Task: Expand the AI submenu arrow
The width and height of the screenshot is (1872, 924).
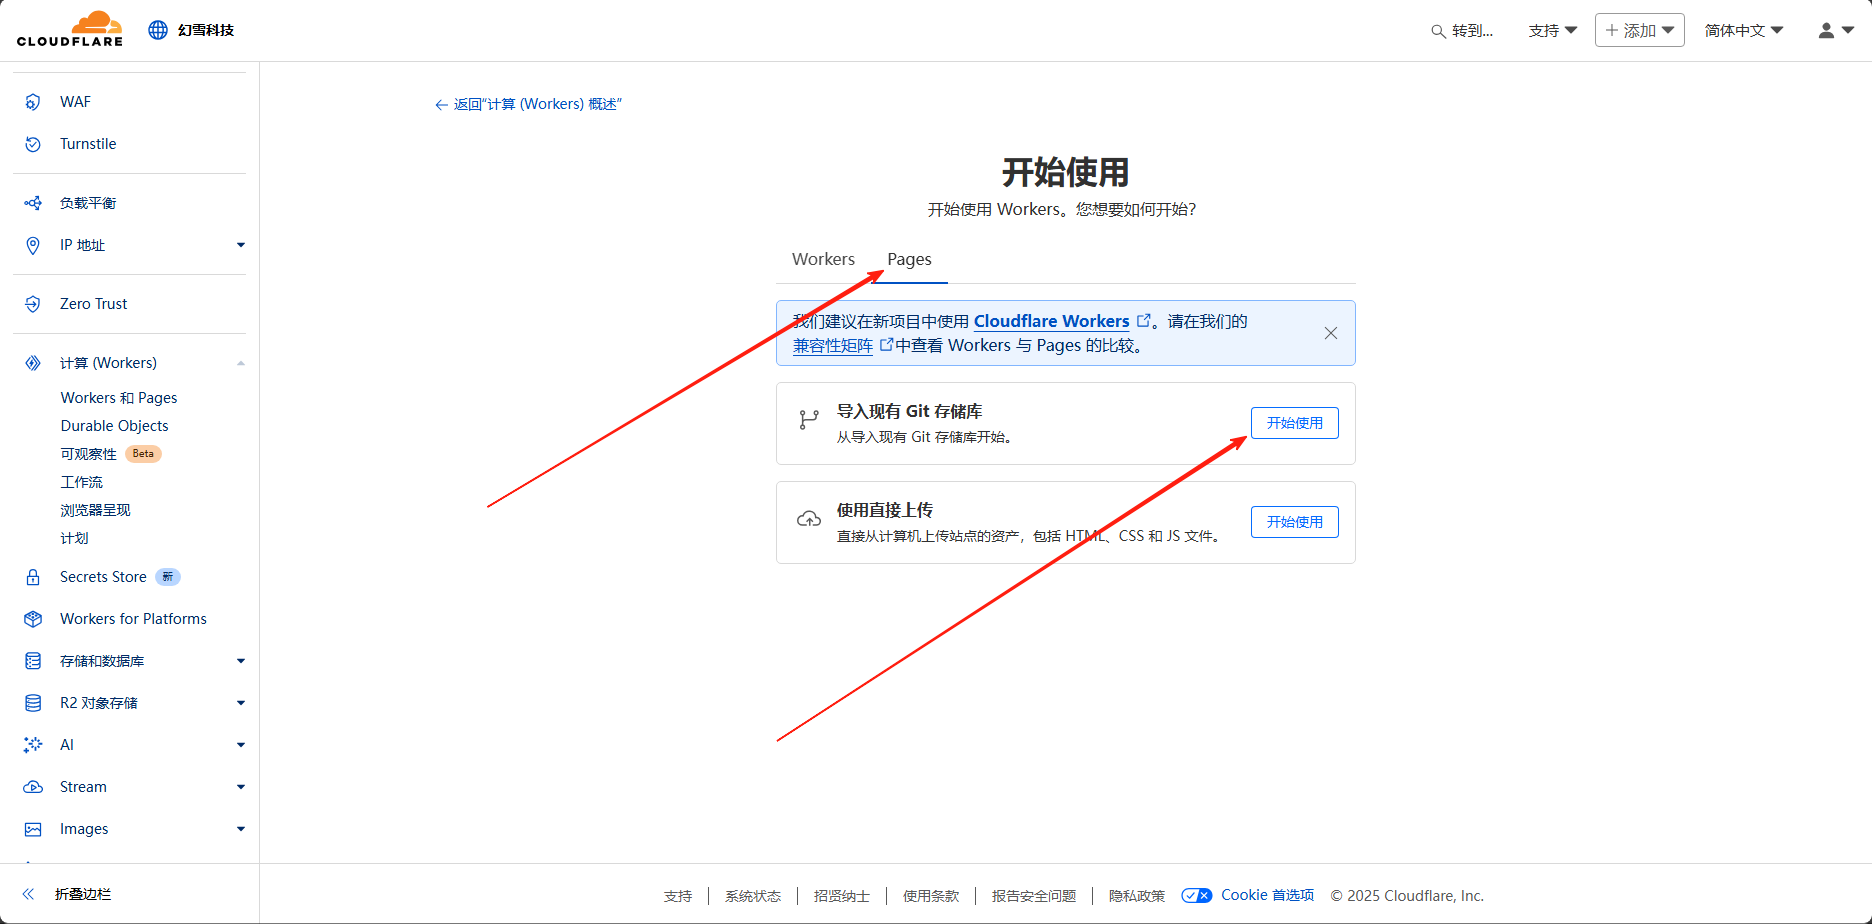Action: point(241,745)
